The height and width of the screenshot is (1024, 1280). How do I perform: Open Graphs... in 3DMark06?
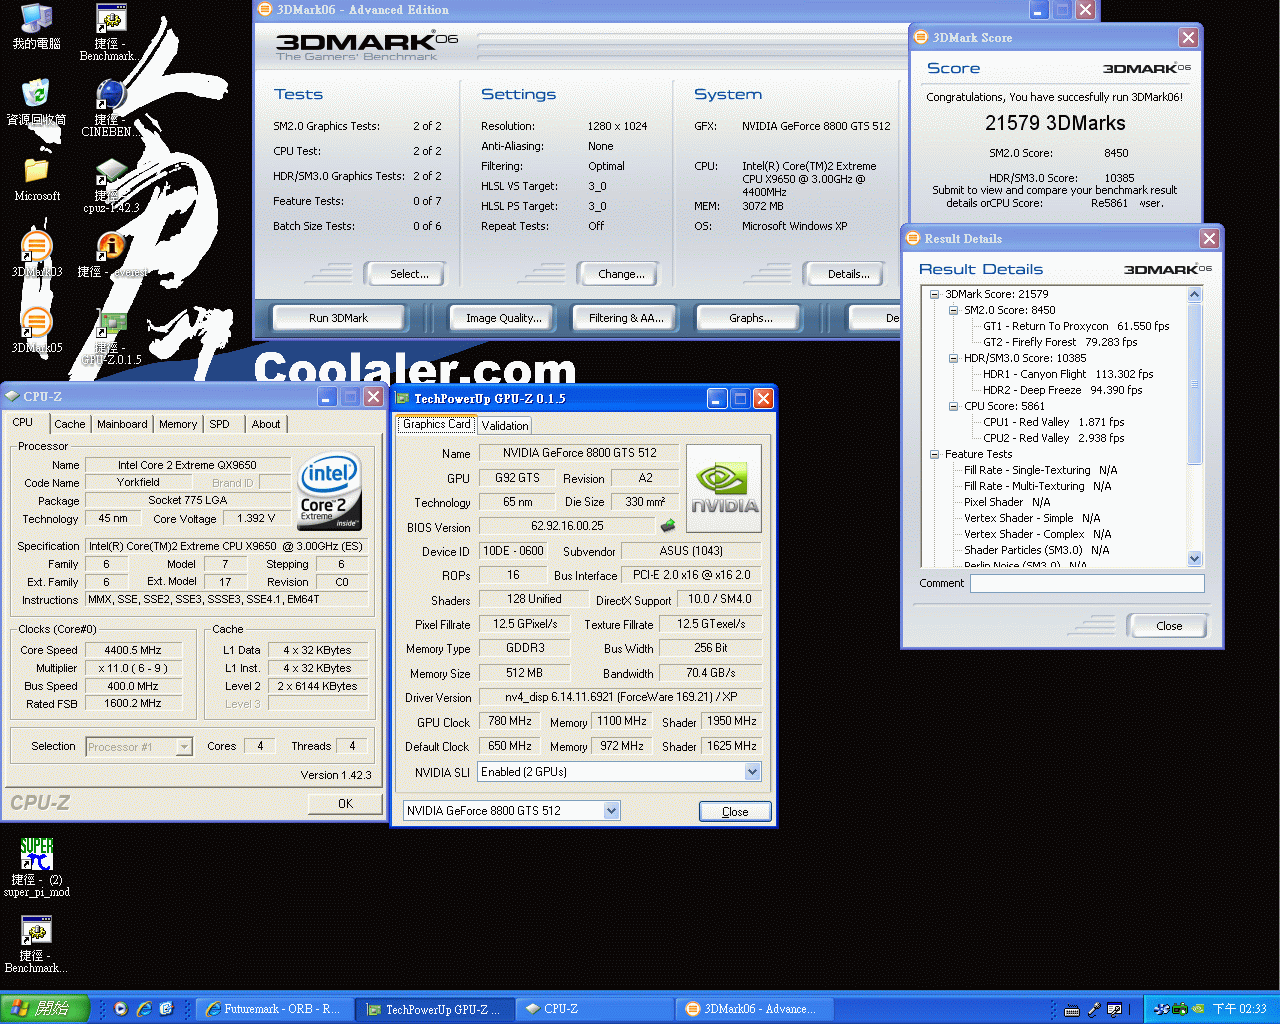point(751,318)
